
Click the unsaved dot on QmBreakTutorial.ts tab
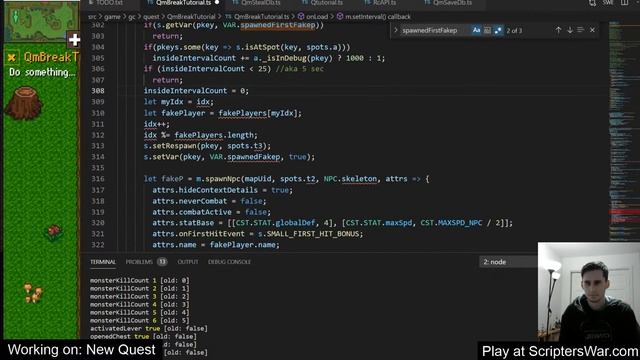[x=217, y=3]
